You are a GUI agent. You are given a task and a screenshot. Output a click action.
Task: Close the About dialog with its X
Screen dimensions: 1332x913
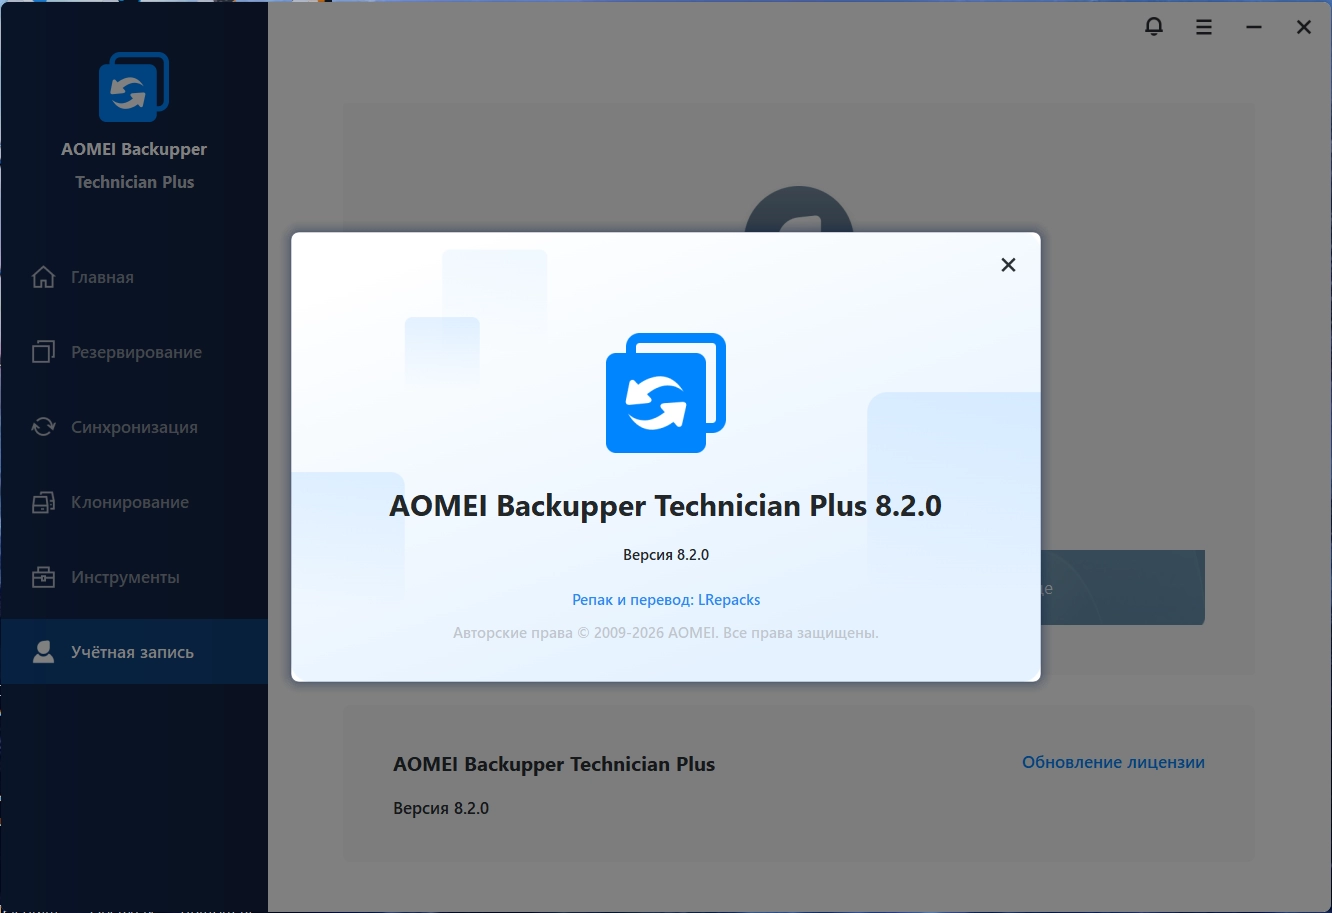pos(1008,265)
